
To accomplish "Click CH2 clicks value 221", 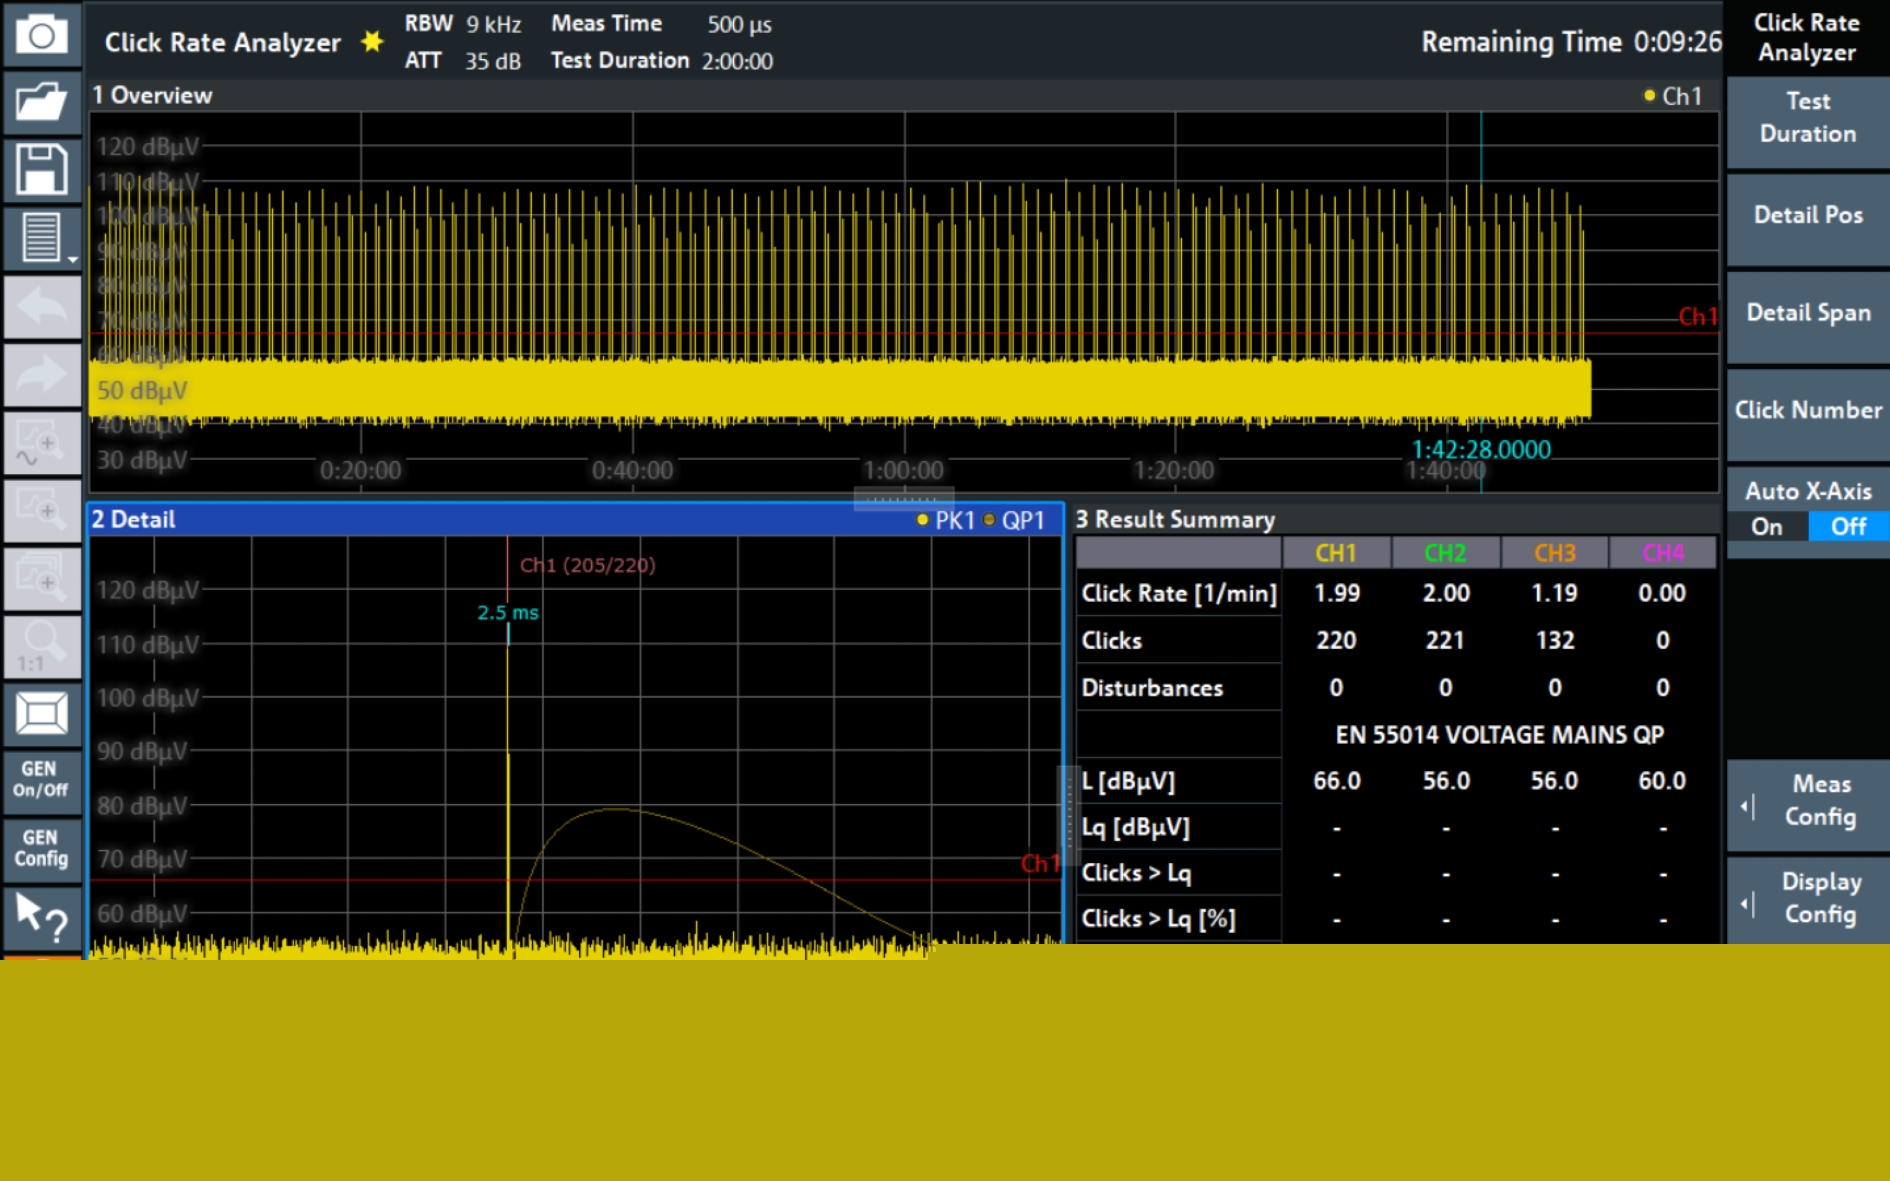I will click(x=1445, y=640).
